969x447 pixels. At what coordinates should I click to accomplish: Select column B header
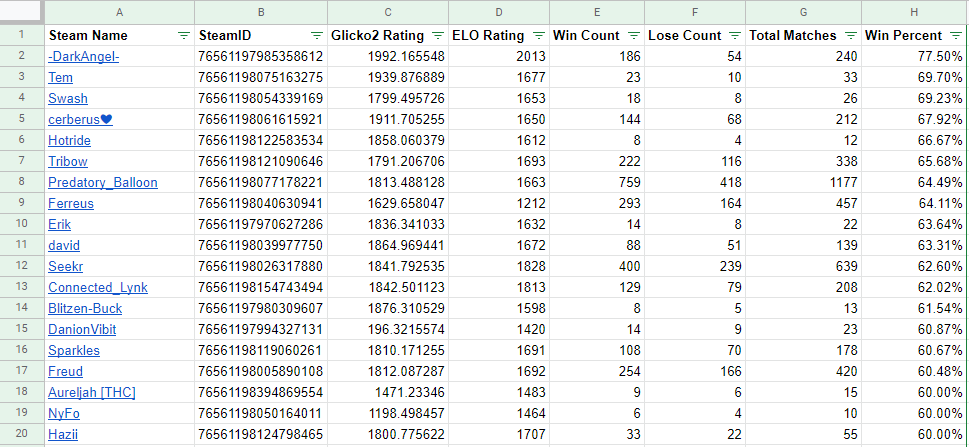pyautogui.click(x=261, y=12)
